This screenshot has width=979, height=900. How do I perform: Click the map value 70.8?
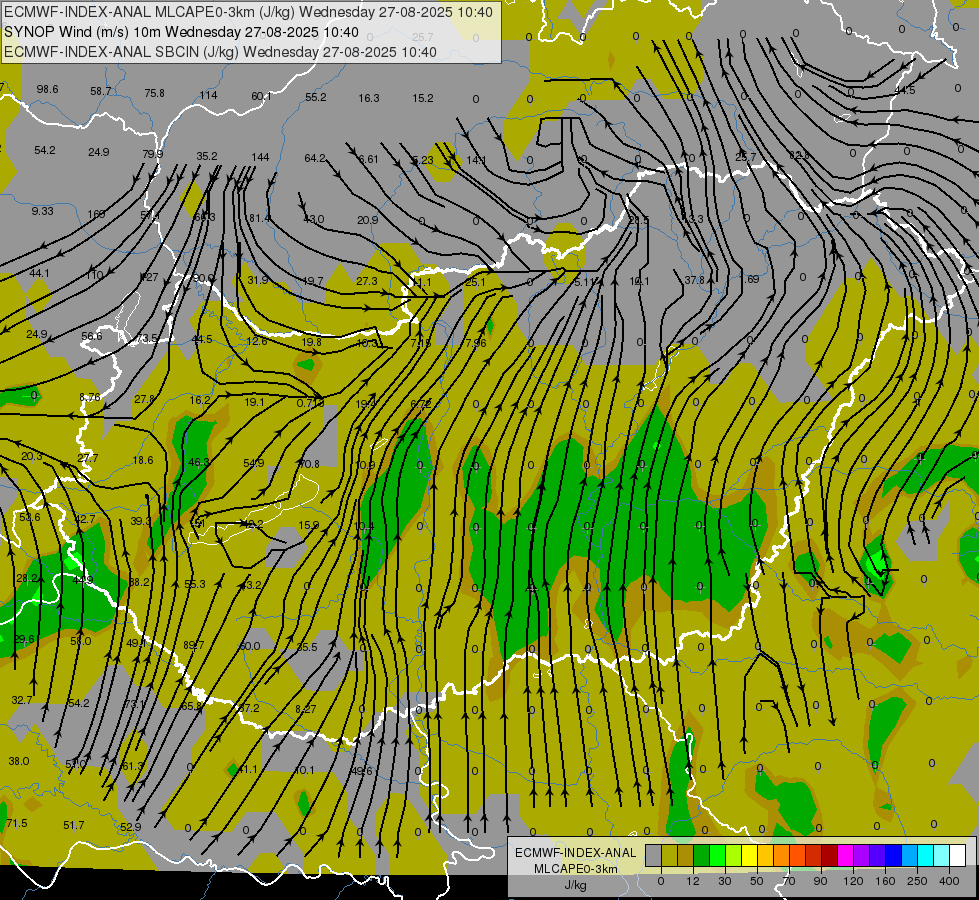309,464
